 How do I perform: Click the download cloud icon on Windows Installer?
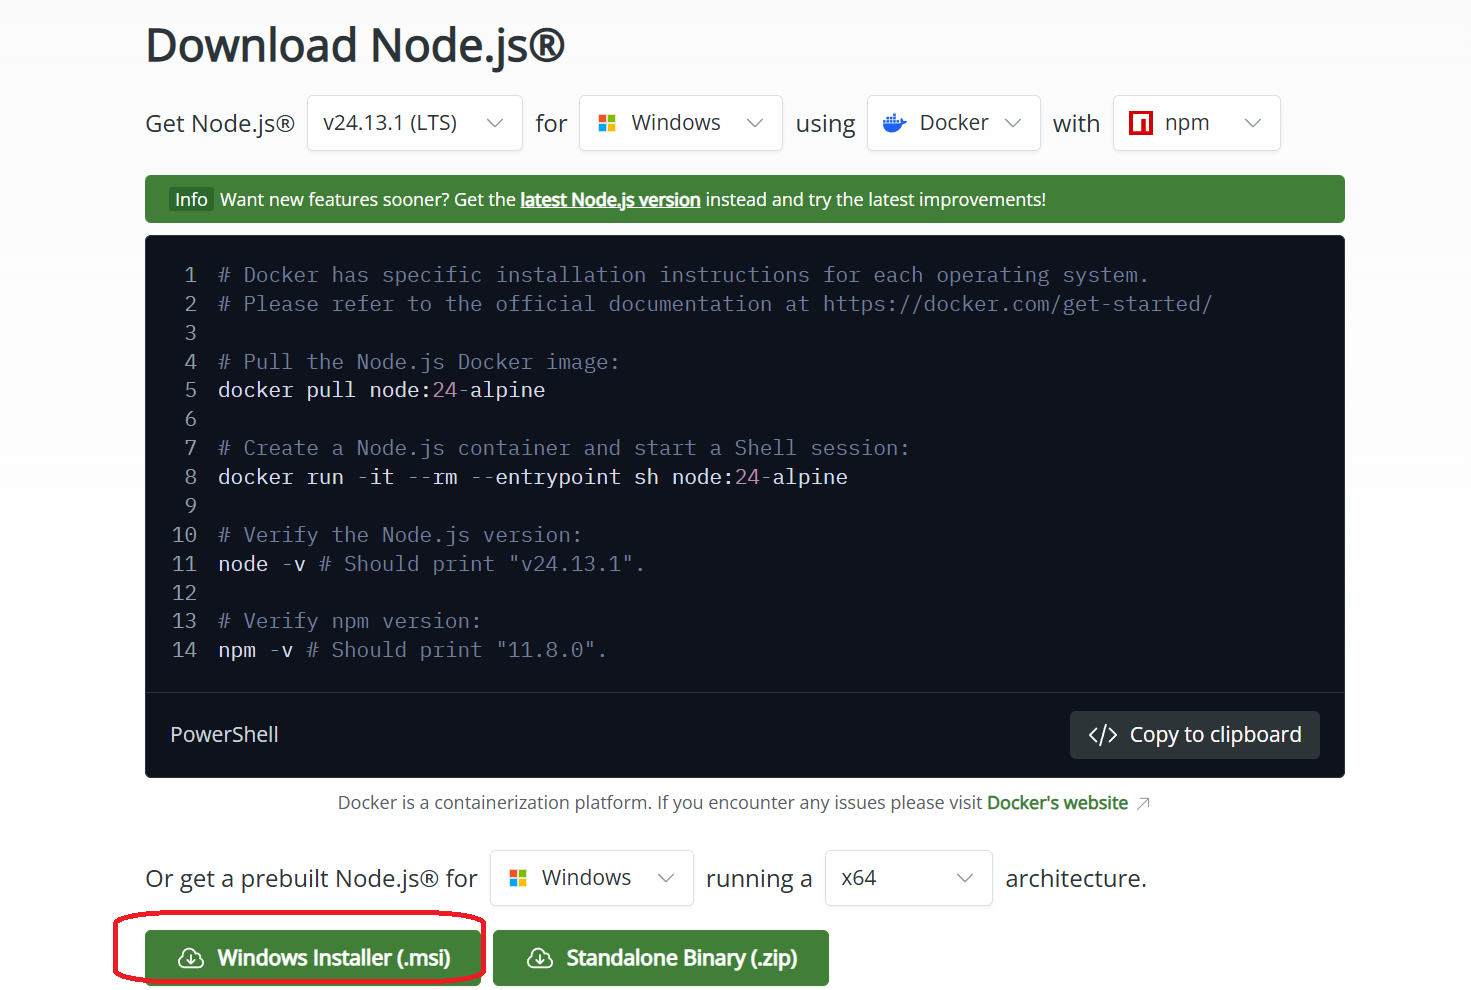click(x=191, y=958)
